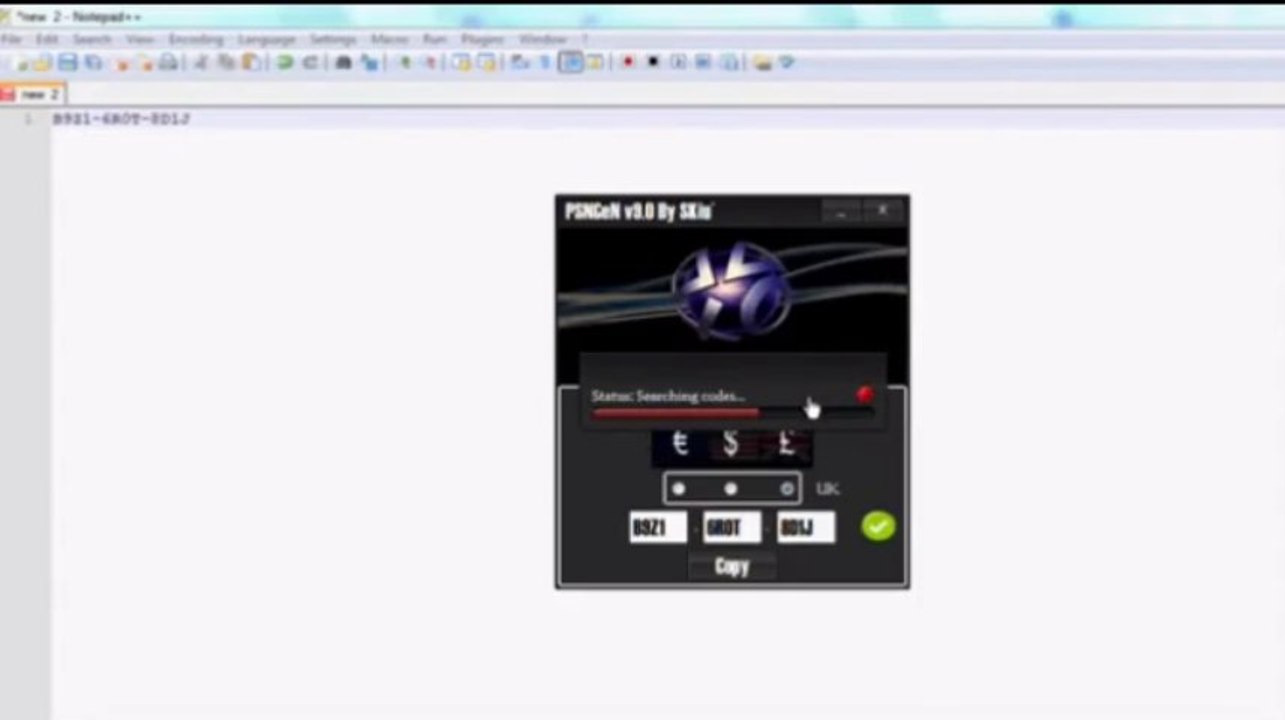Paste using the clipboard toolbar icon
Image resolution: width=1285 pixels, height=720 pixels.
pos(250,62)
